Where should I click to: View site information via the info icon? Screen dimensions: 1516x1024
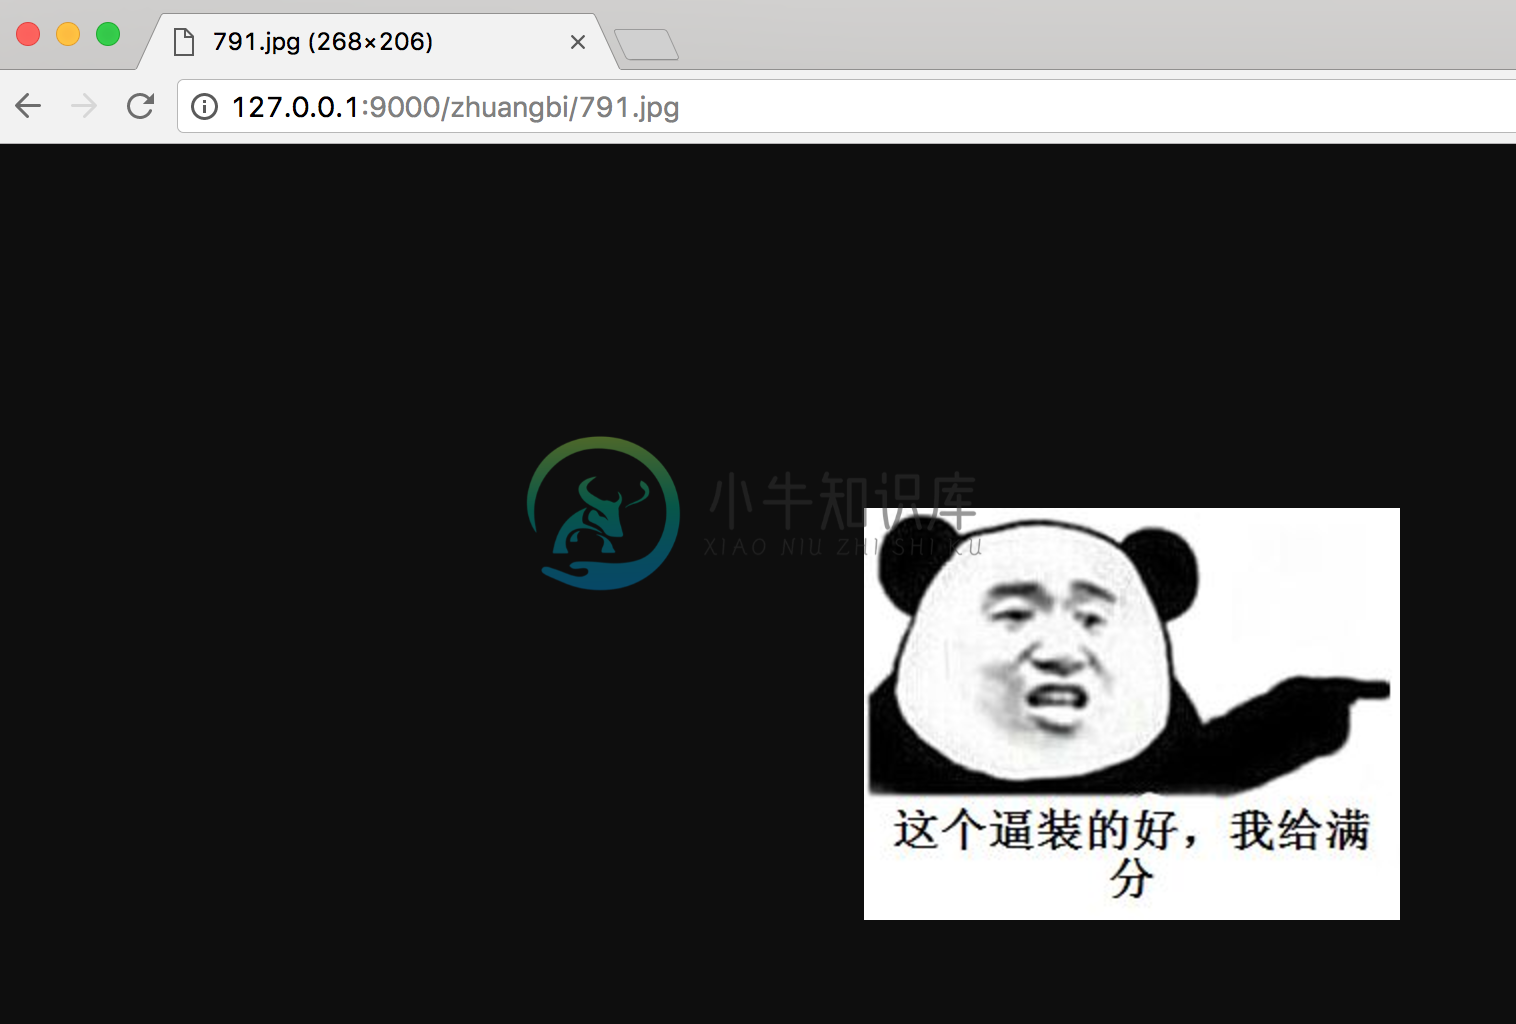204,107
